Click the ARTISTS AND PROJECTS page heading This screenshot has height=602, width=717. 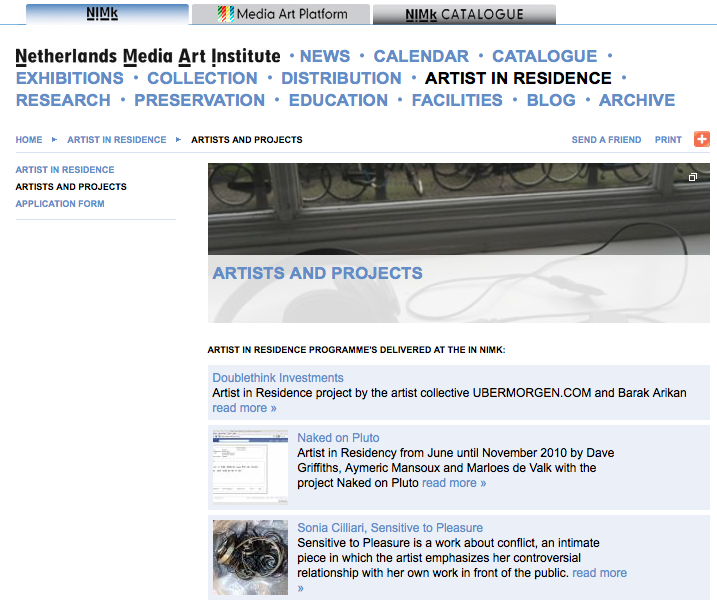click(317, 273)
